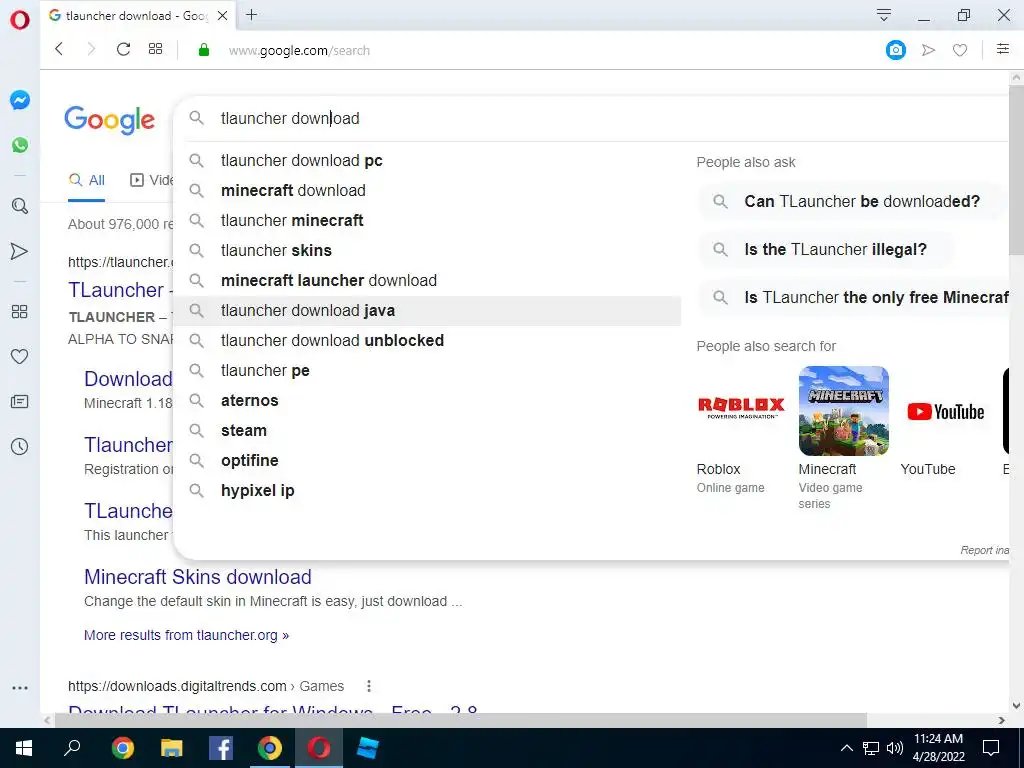Open Windows taskbar search
The height and width of the screenshot is (768, 1024).
tap(72, 748)
